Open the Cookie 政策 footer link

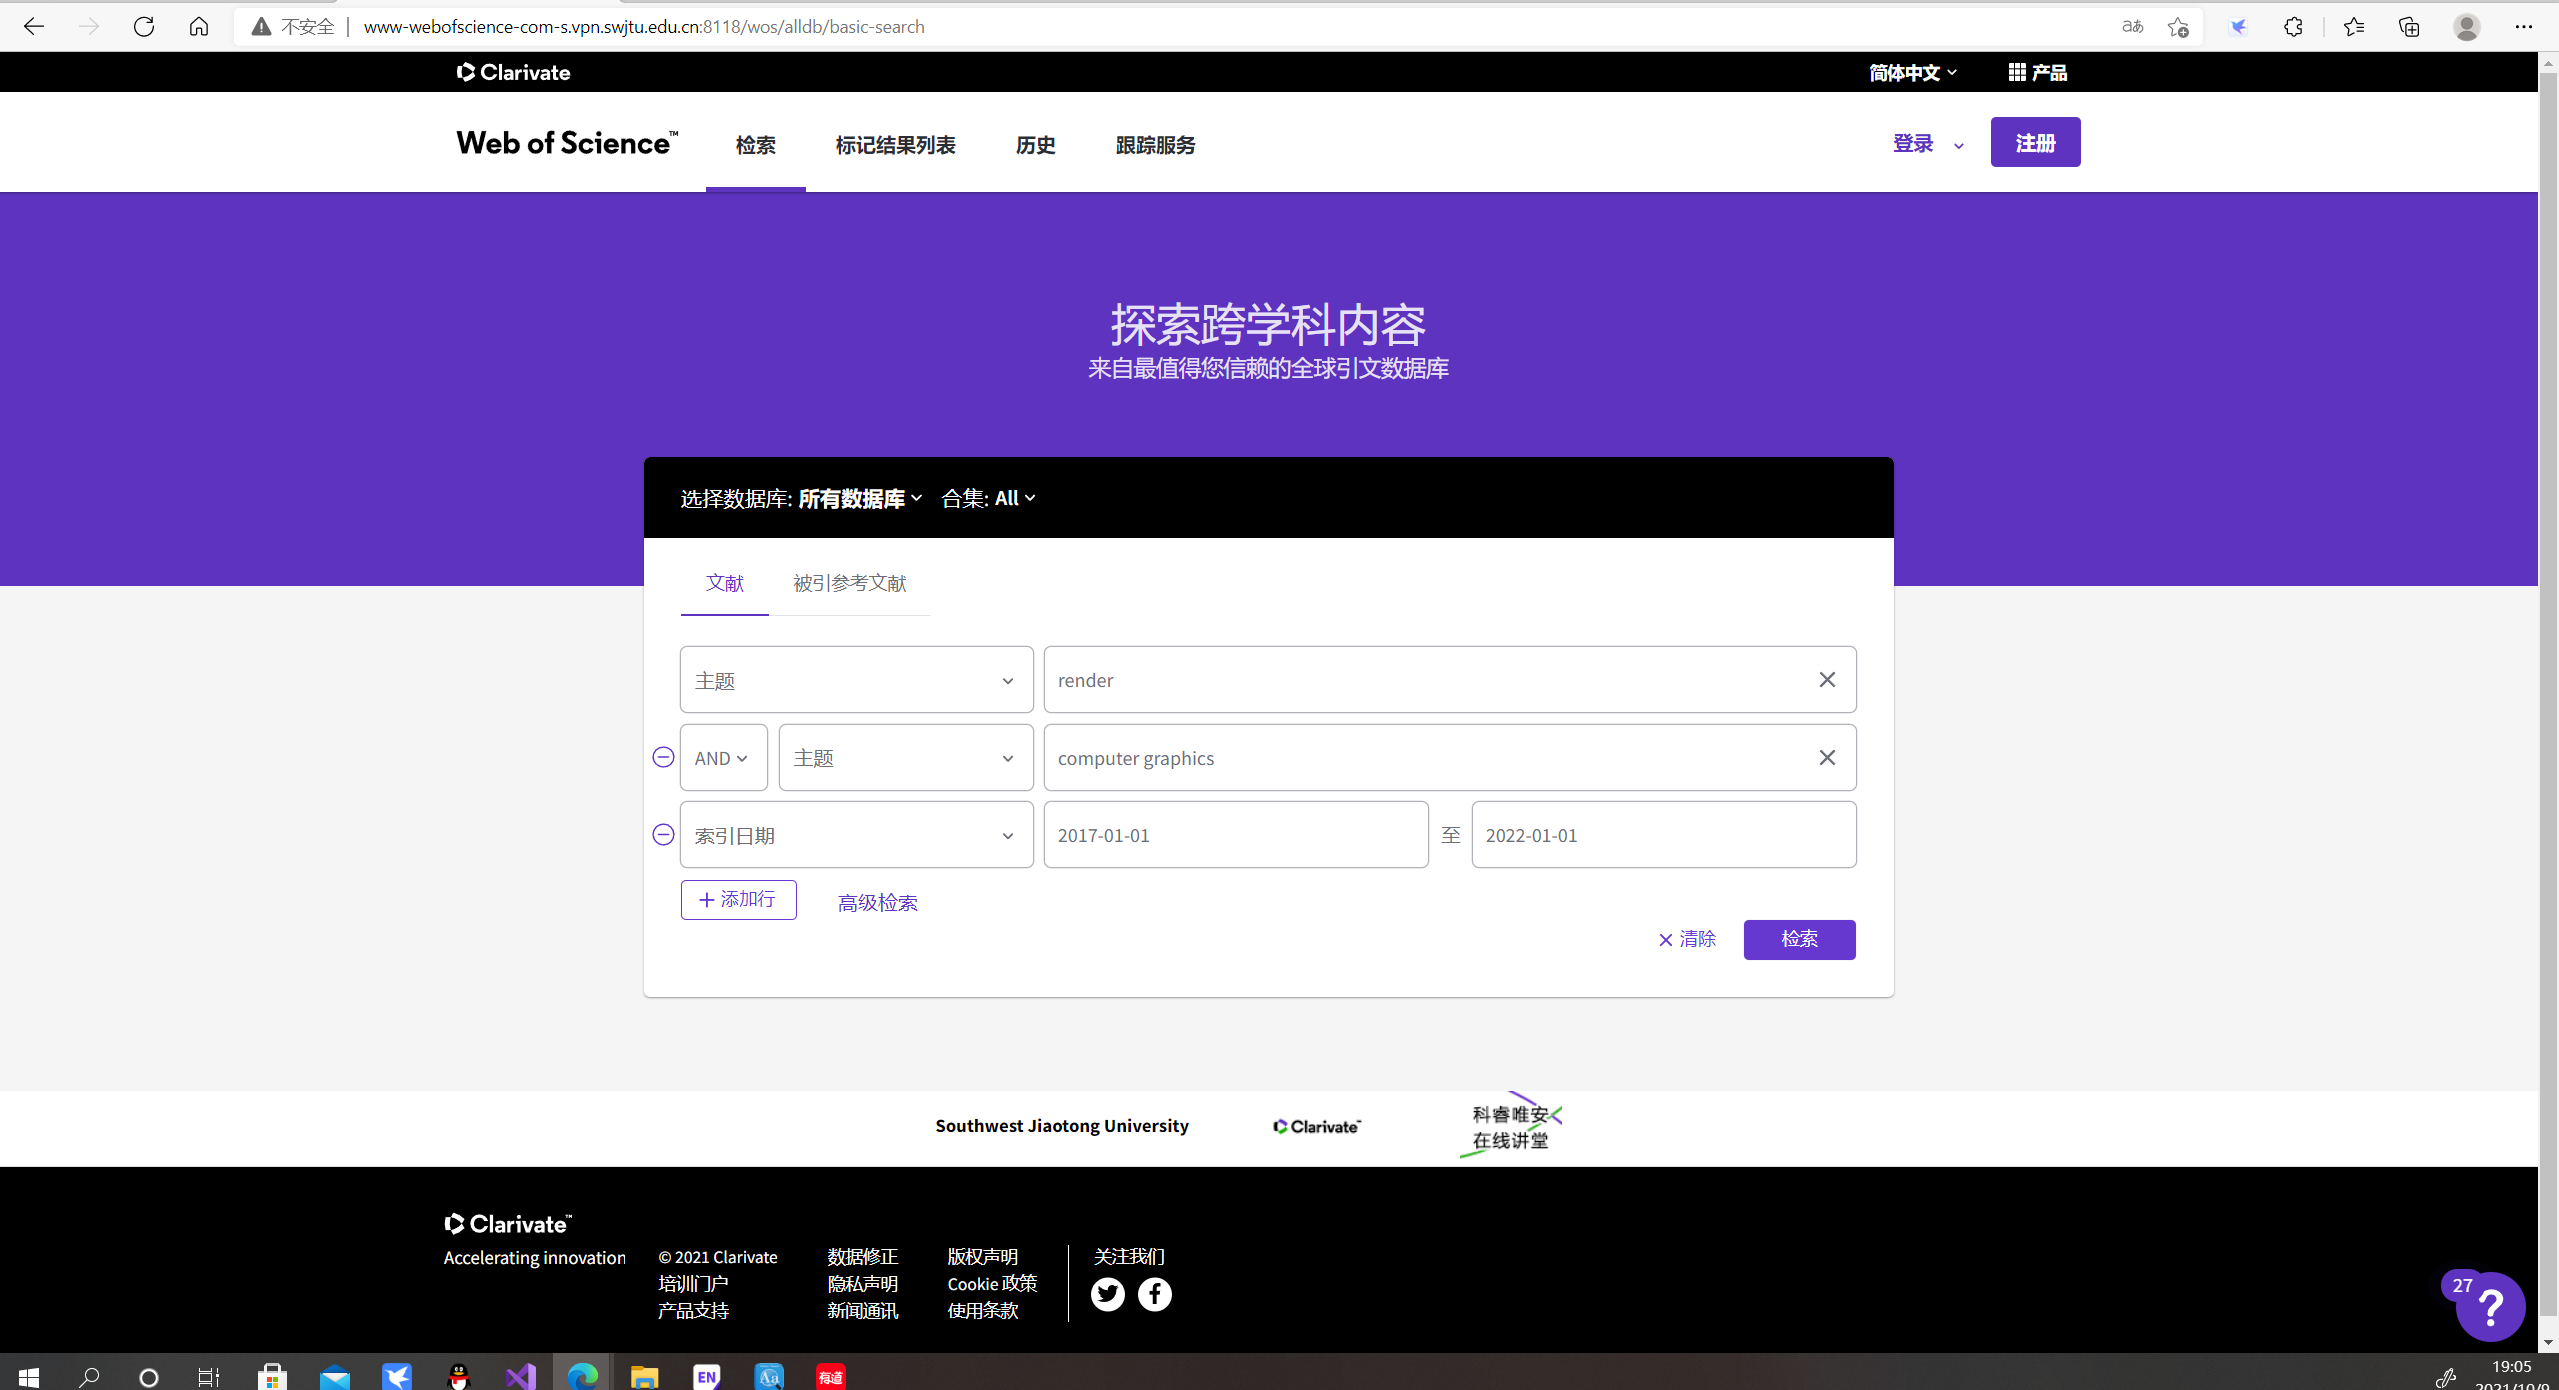(992, 1283)
